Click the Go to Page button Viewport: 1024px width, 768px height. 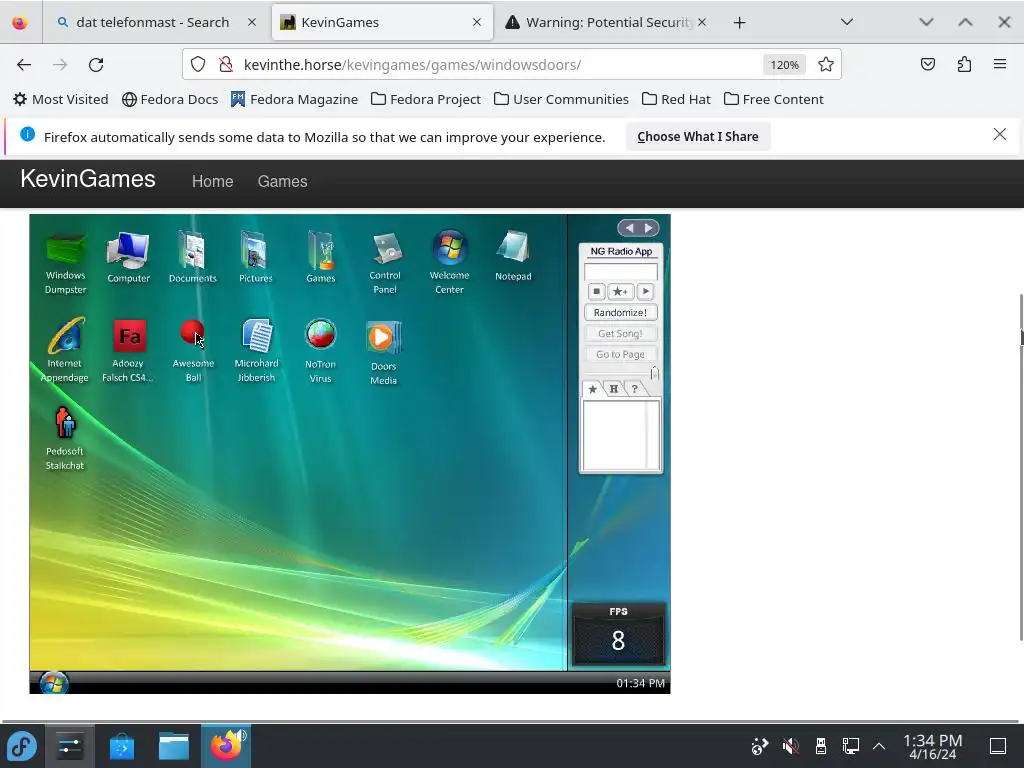pyautogui.click(x=620, y=354)
